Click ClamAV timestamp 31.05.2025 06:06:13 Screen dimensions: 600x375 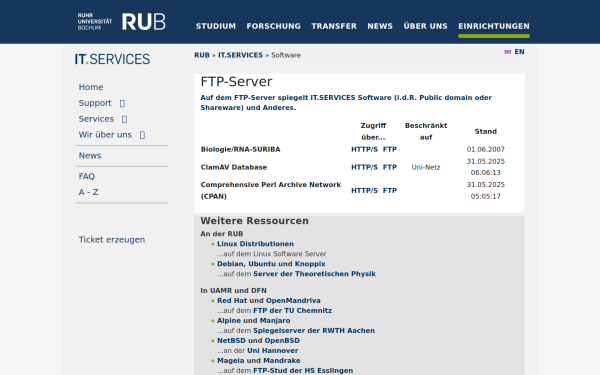click(x=486, y=167)
